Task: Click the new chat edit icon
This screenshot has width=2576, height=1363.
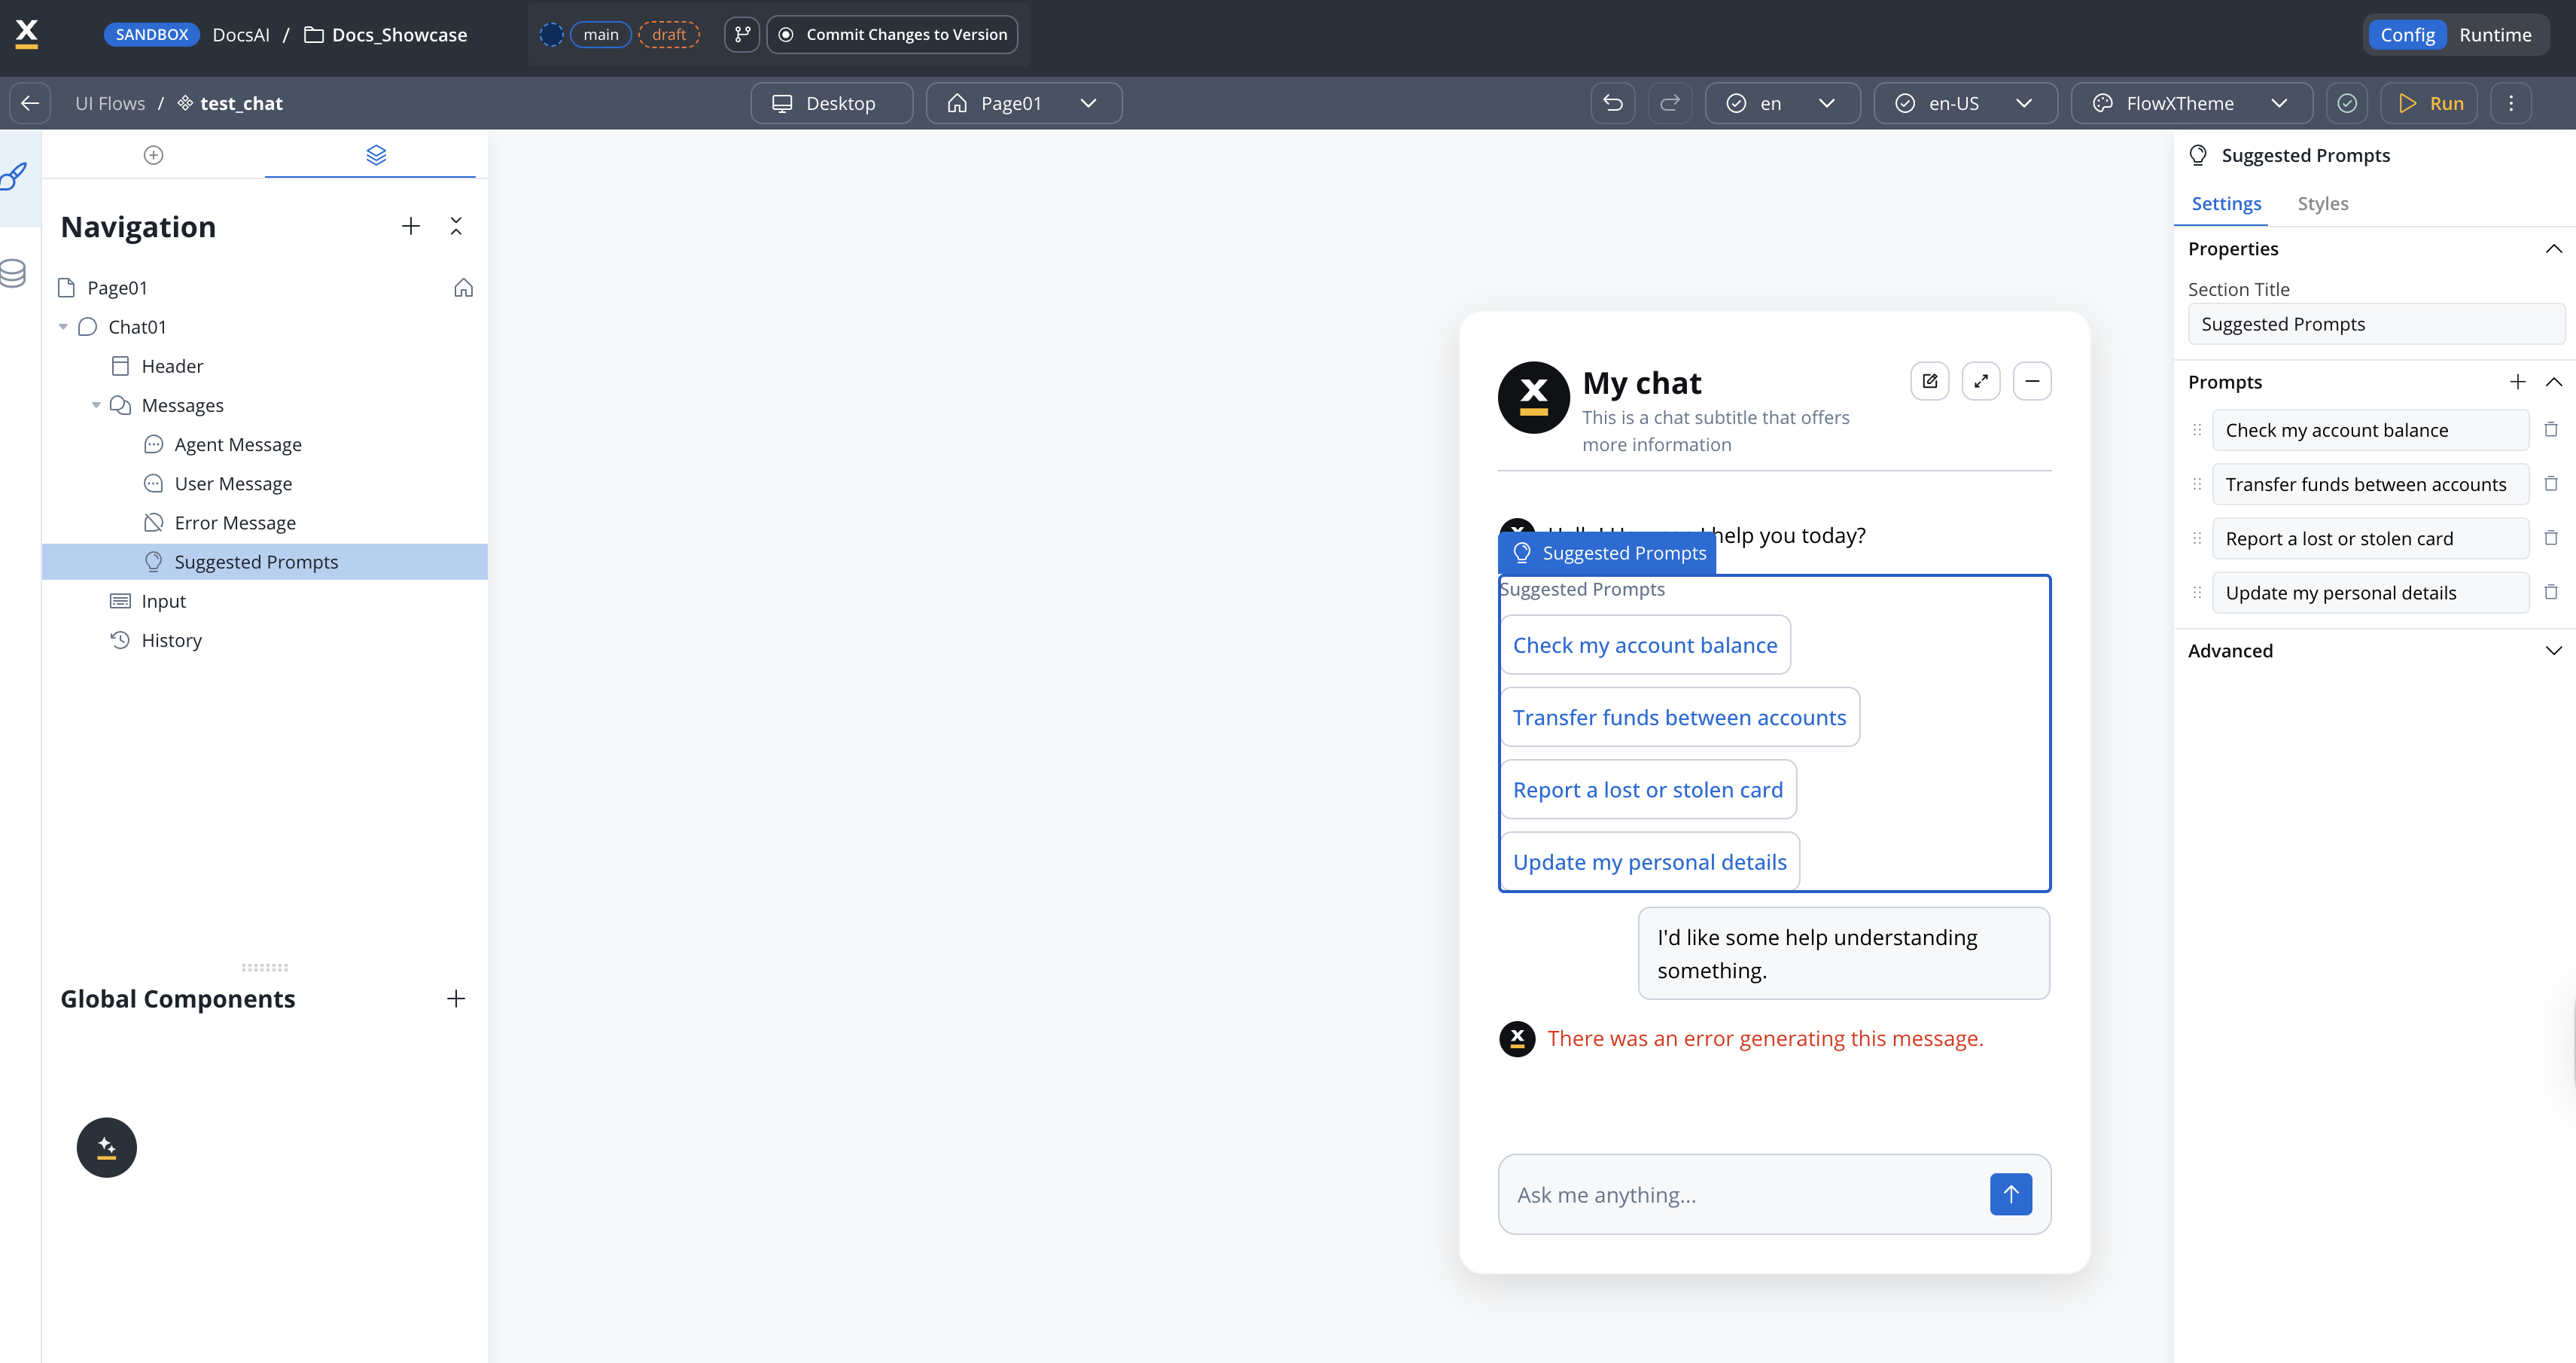Action: pyautogui.click(x=1929, y=381)
